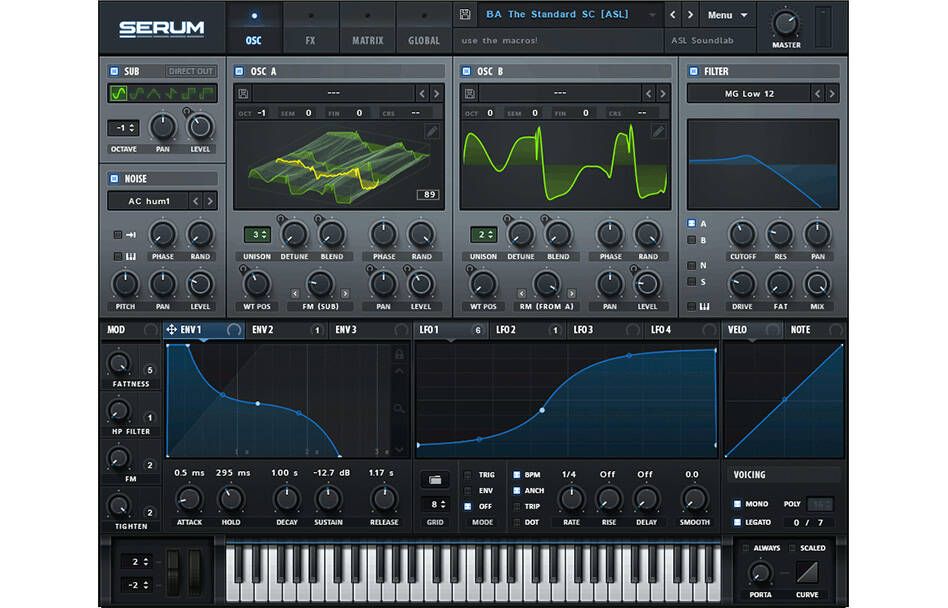Click the MG Low 12 filter type
Screen dimensions: 948x608
748,94
